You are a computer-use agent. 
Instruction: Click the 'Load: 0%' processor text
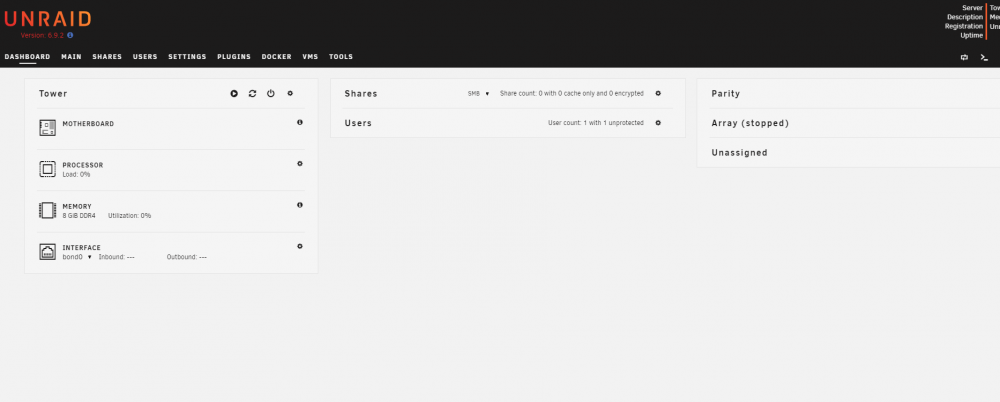click(77, 174)
